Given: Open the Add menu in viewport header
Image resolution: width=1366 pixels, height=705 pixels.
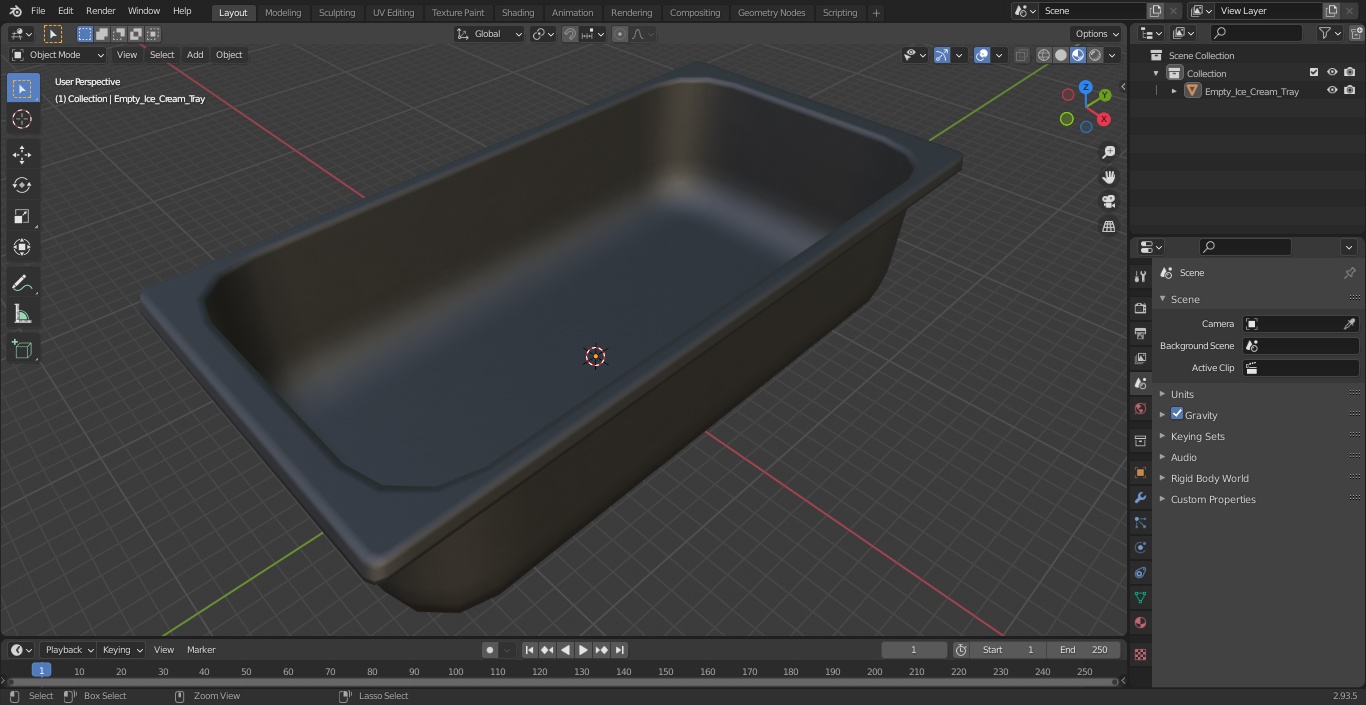Looking at the screenshot, I should pyautogui.click(x=195, y=55).
